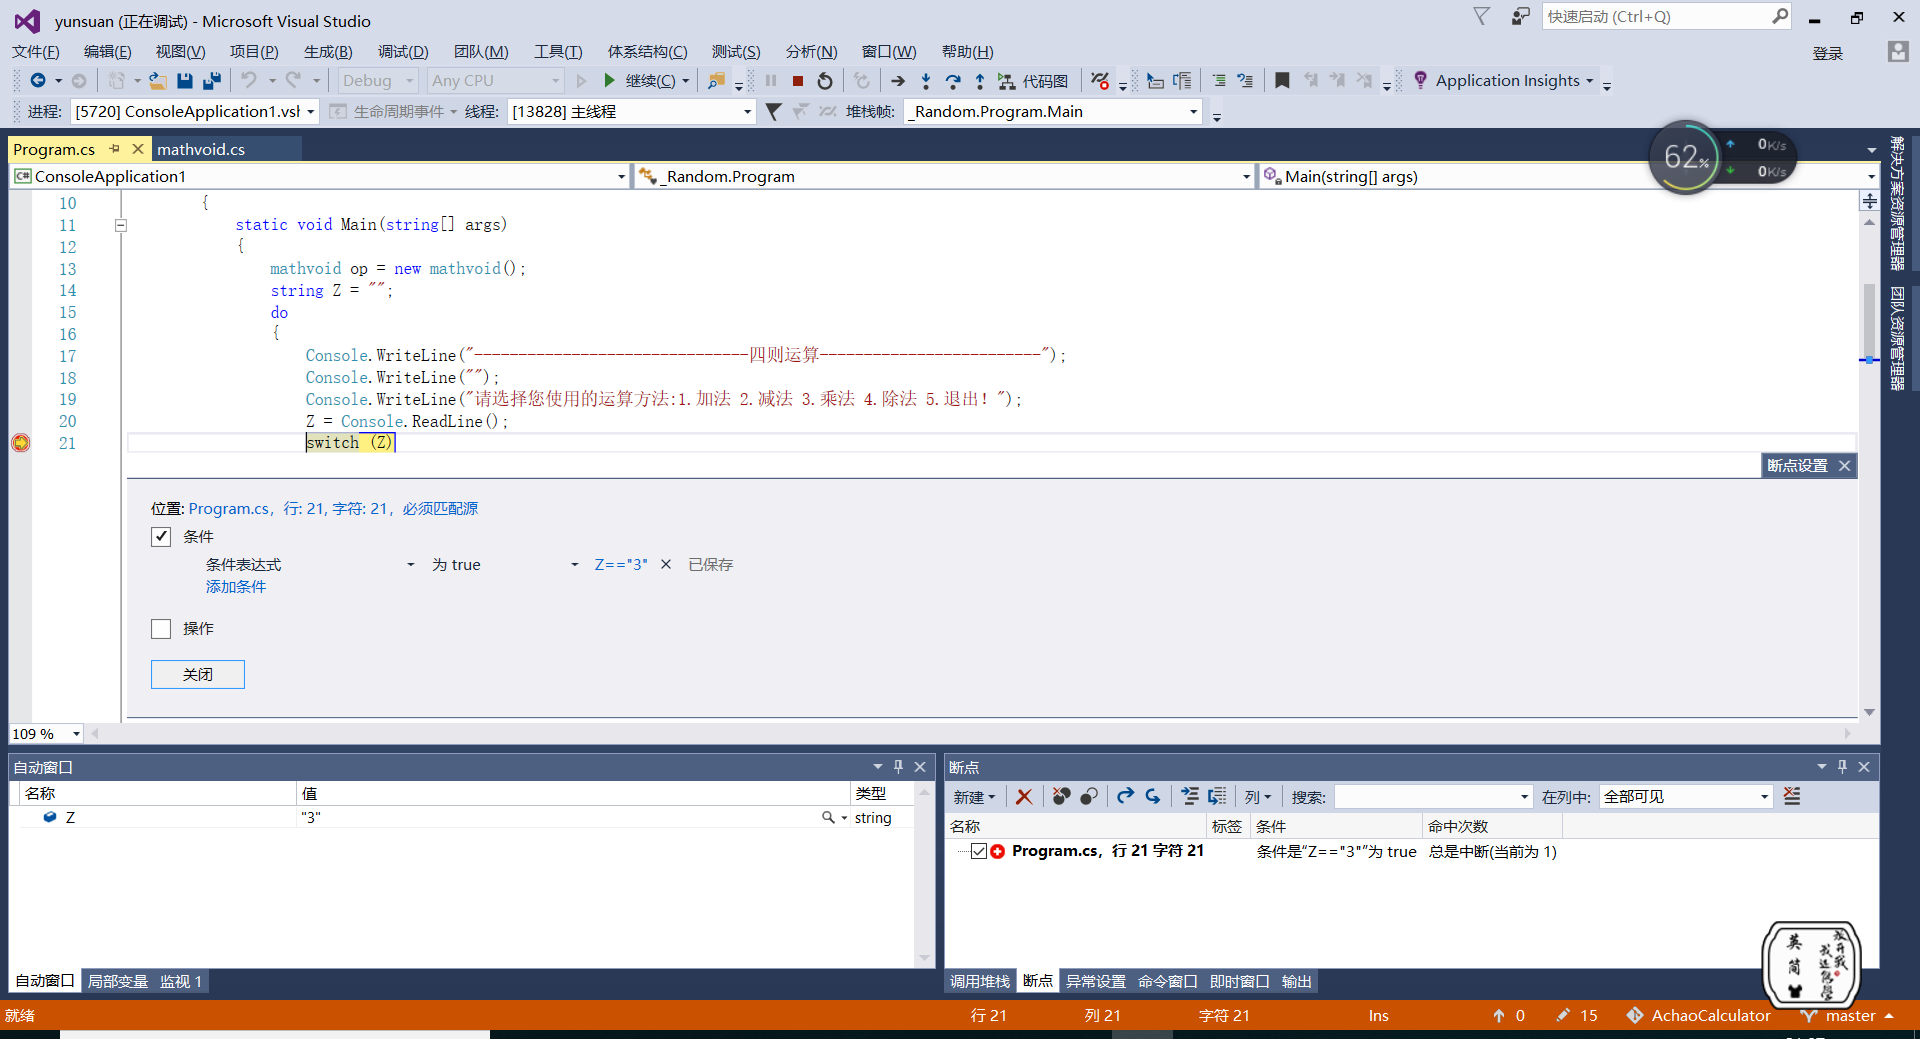The width and height of the screenshot is (1920, 1039).
Task: Click the clear search filter icon in breakpoints
Action: [1792, 797]
